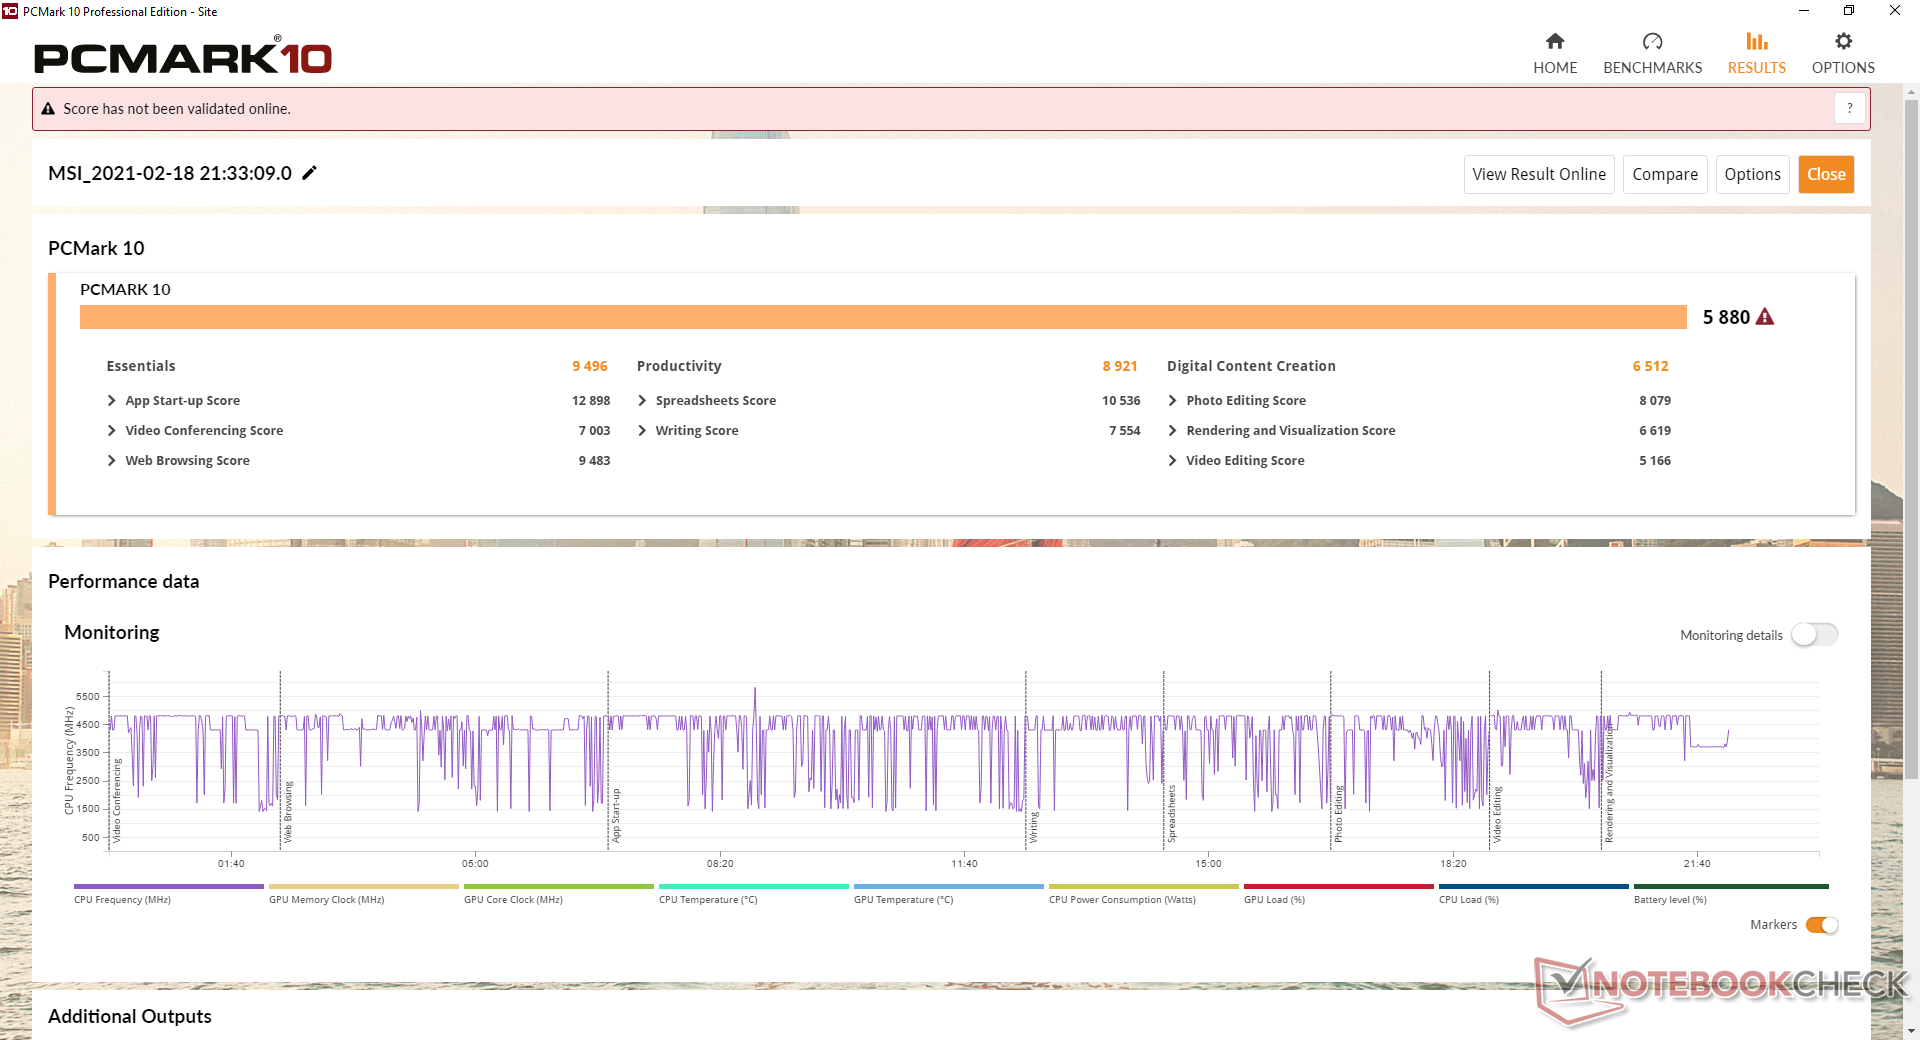
Task: Toggle GPU Memory Clock (MHz) legend line
Action: pos(364,886)
